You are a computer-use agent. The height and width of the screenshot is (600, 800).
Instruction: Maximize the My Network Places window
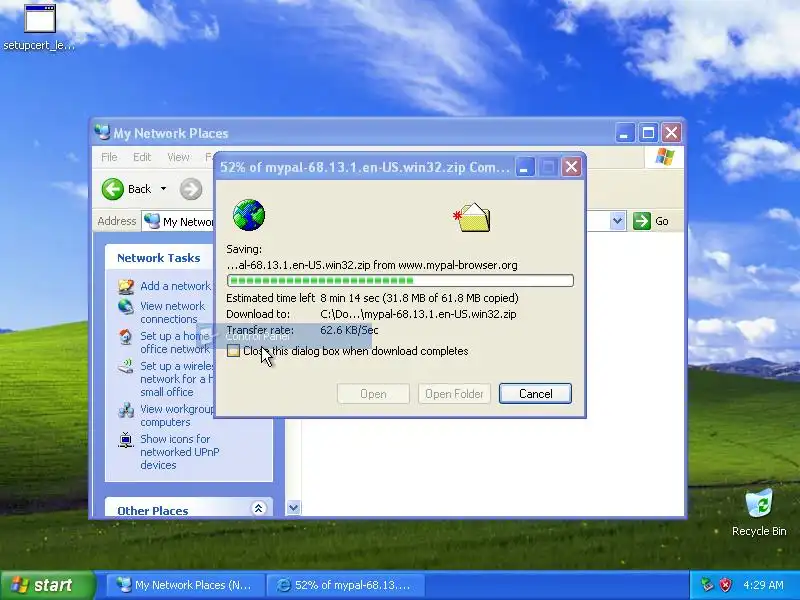648,133
